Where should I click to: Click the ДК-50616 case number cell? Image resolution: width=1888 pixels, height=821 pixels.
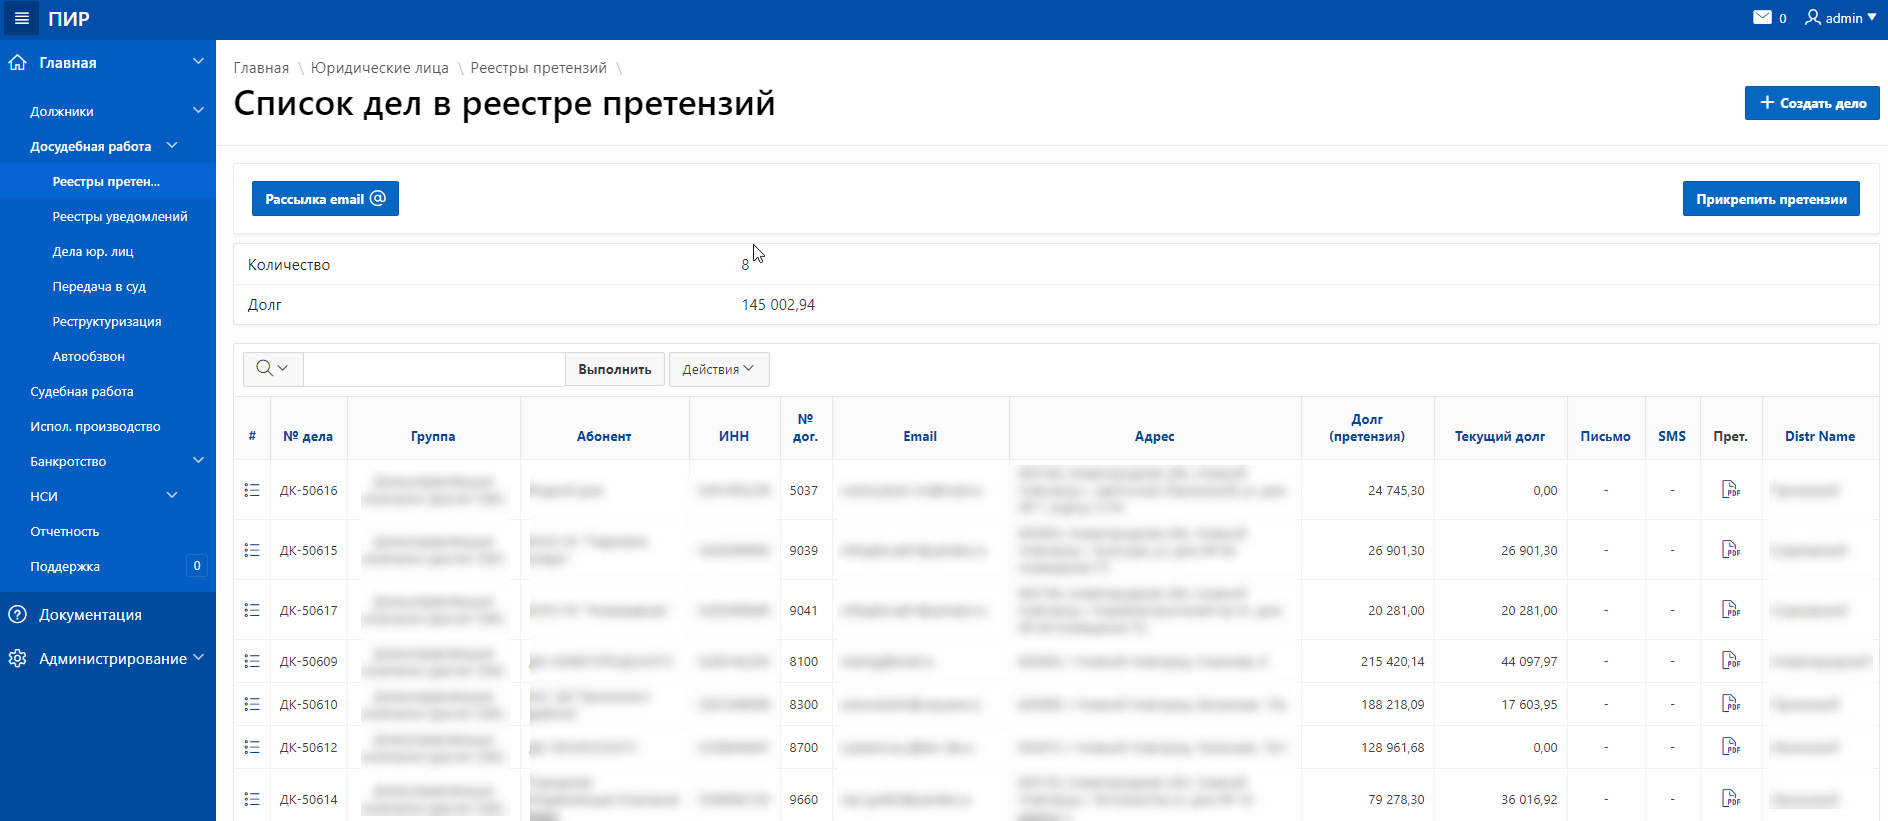pyautogui.click(x=308, y=490)
